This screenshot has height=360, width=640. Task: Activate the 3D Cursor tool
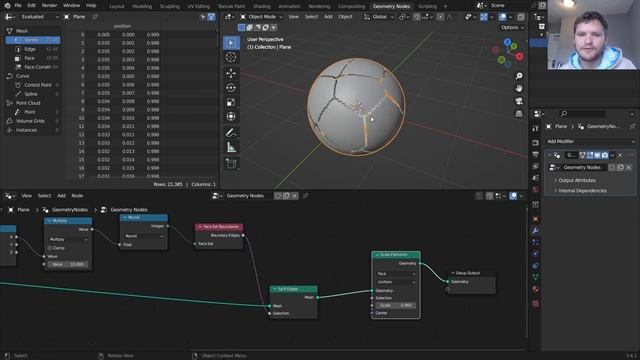coord(231,57)
